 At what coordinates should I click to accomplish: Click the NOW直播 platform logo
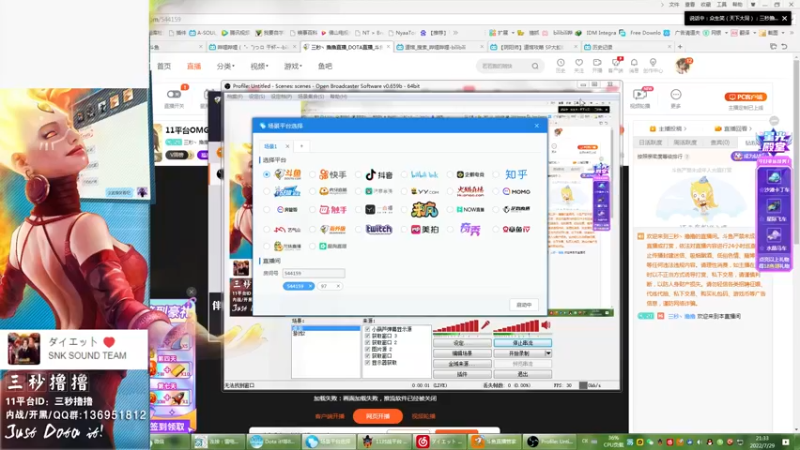pos(470,209)
